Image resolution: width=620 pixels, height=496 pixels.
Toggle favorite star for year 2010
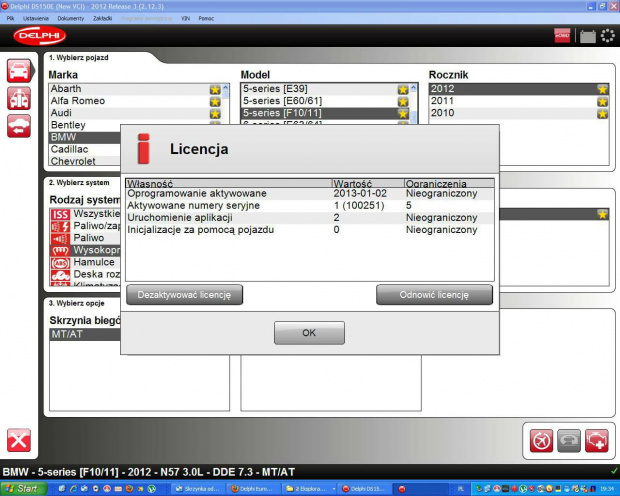pos(603,114)
